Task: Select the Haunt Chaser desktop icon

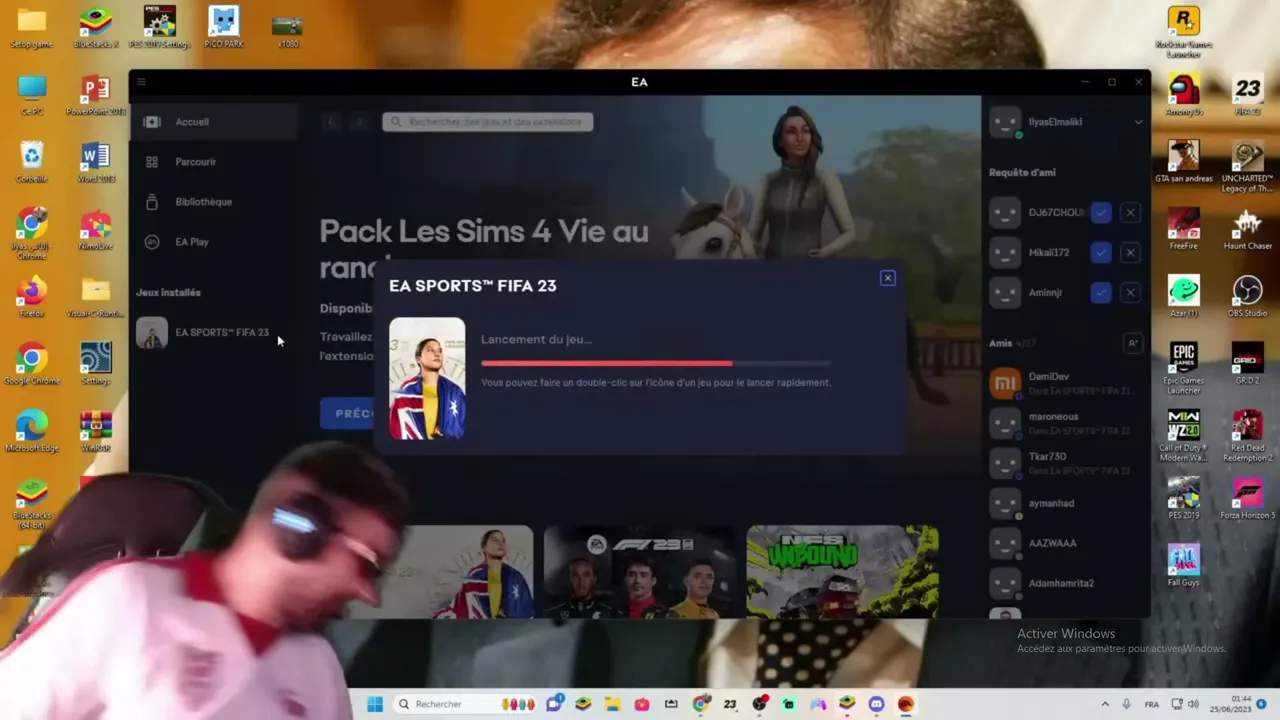Action: click(x=1248, y=230)
